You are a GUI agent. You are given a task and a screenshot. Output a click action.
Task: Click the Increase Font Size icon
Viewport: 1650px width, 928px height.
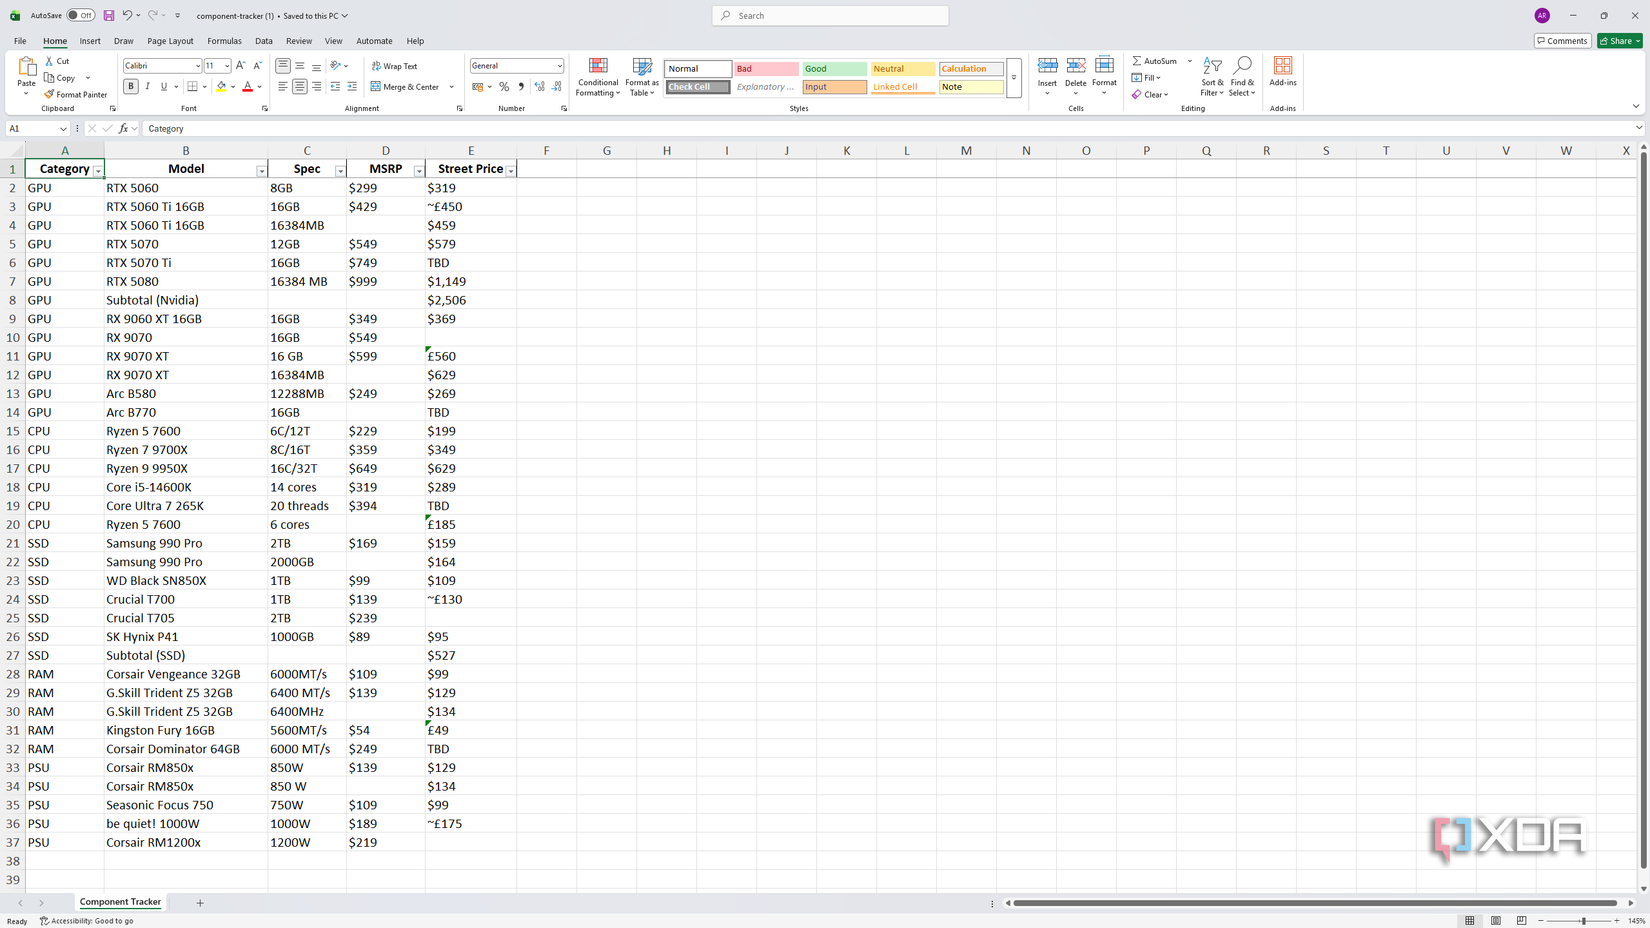pos(241,66)
